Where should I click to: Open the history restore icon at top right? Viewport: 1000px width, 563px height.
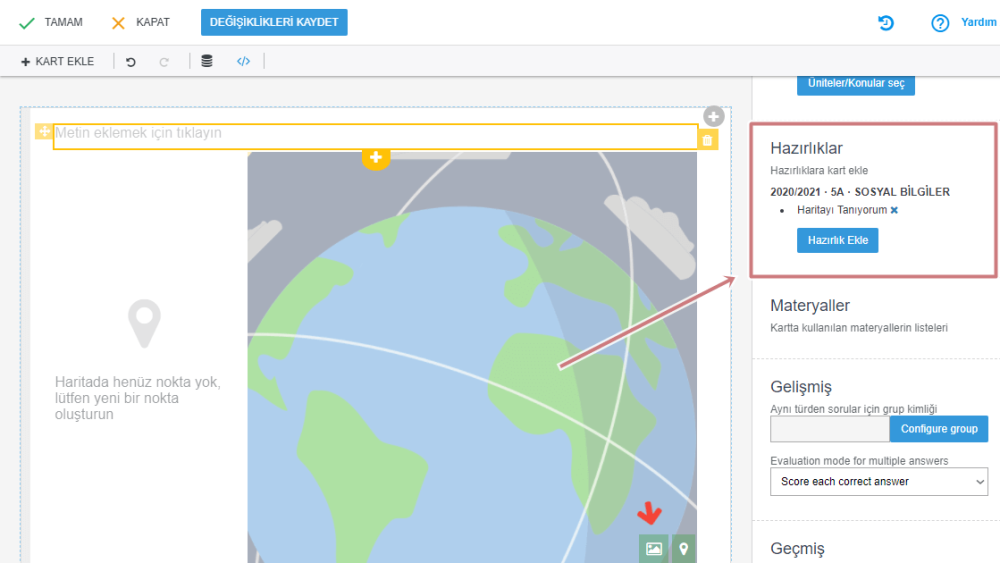886,23
